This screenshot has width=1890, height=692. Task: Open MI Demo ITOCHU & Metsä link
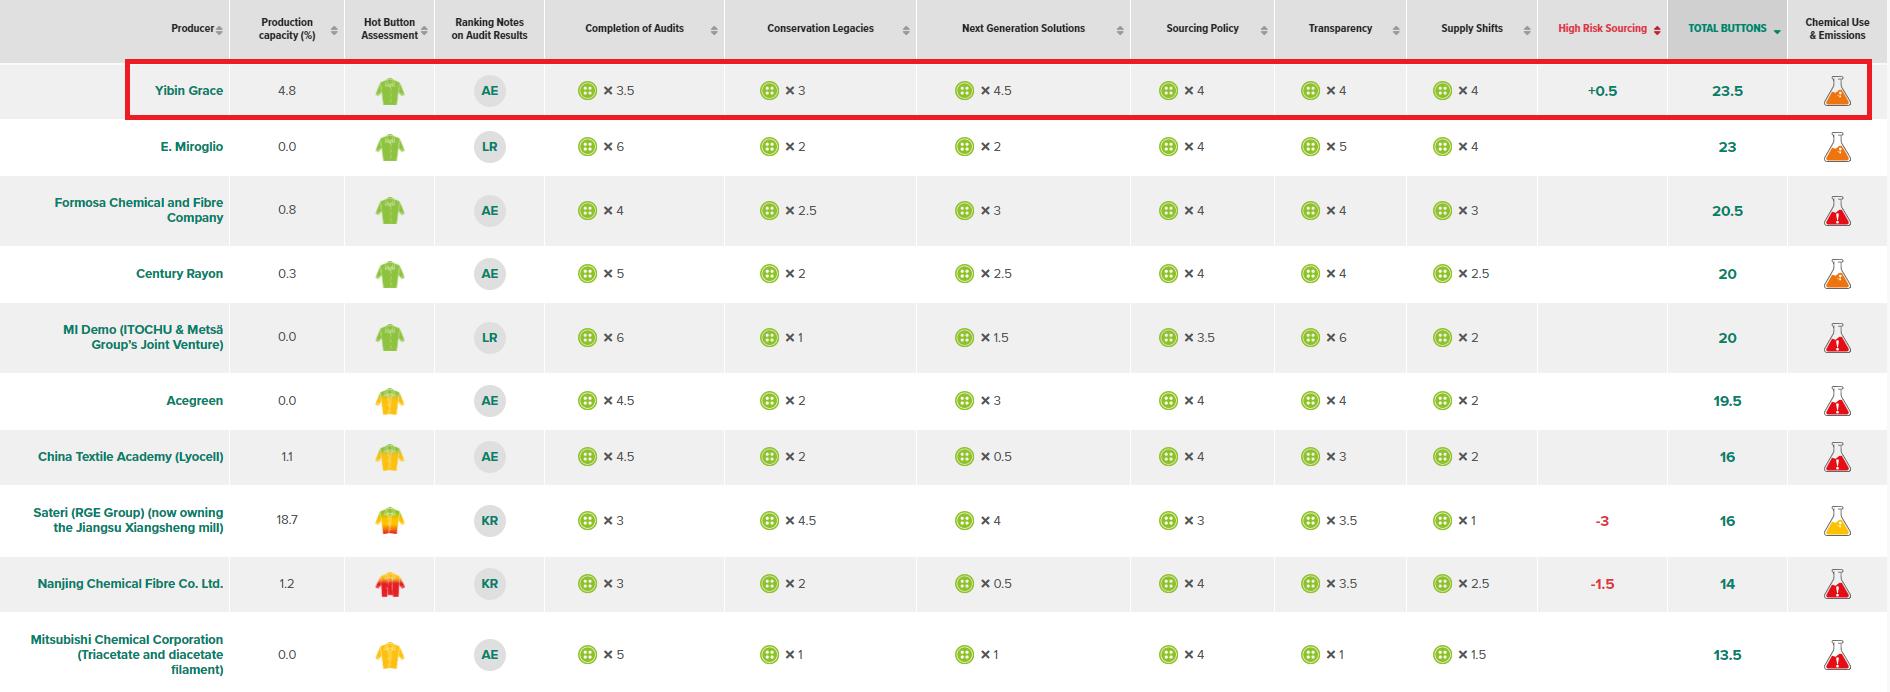click(x=143, y=337)
